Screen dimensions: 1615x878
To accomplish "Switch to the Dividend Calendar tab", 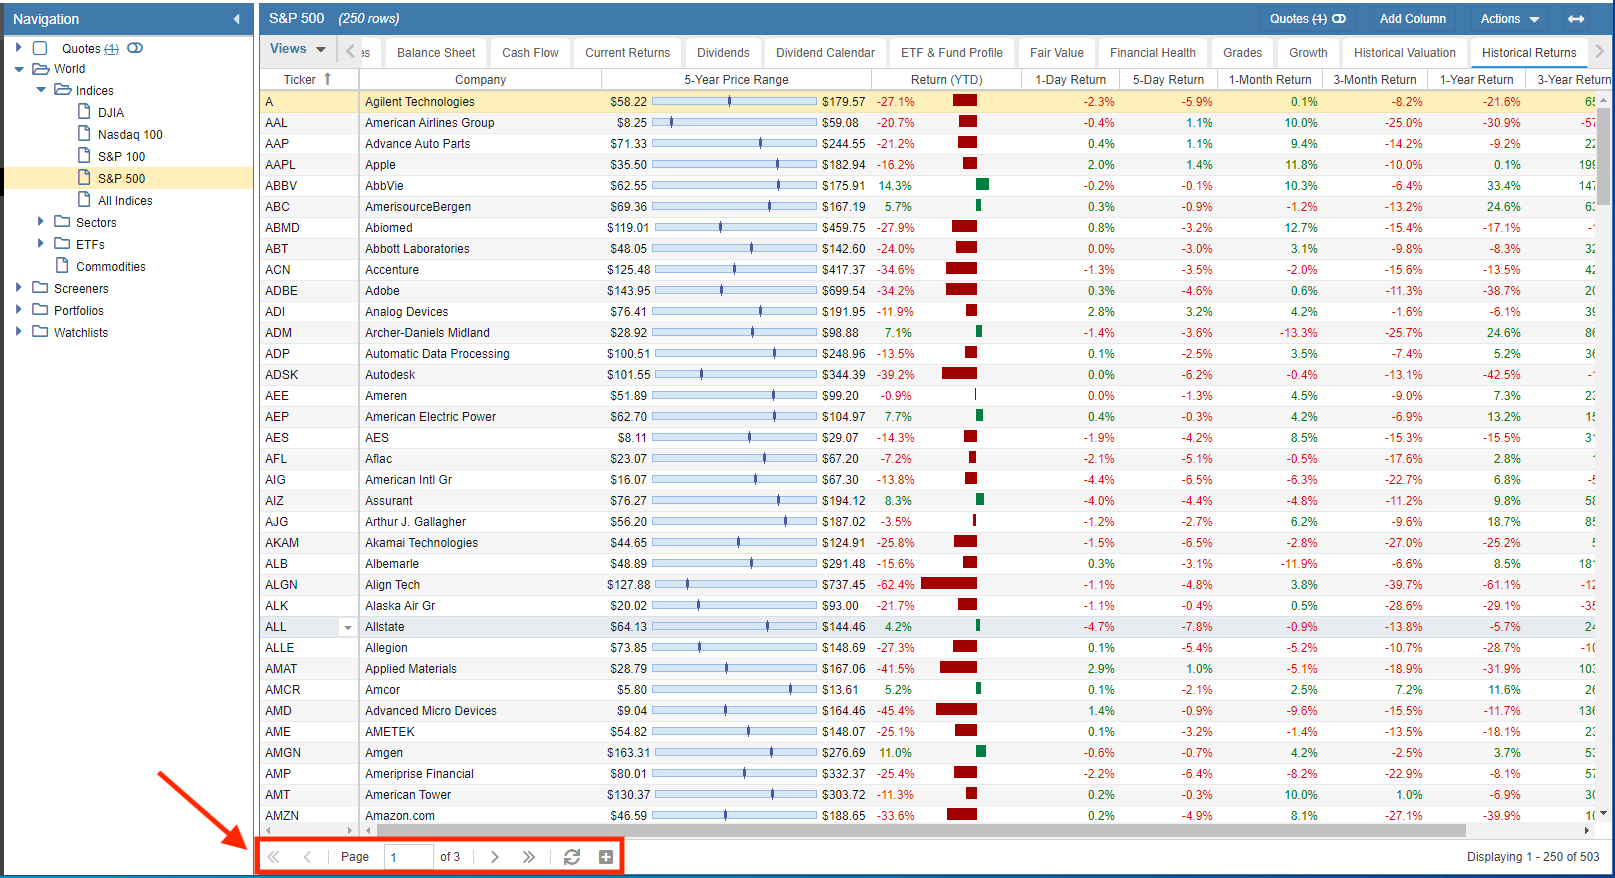I will pos(825,53).
